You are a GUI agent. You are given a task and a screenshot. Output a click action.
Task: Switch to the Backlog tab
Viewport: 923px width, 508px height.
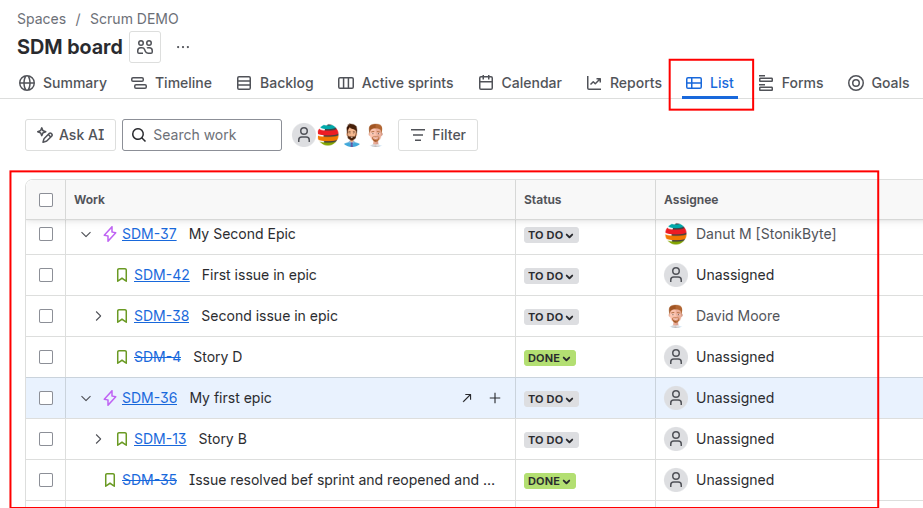coord(275,83)
